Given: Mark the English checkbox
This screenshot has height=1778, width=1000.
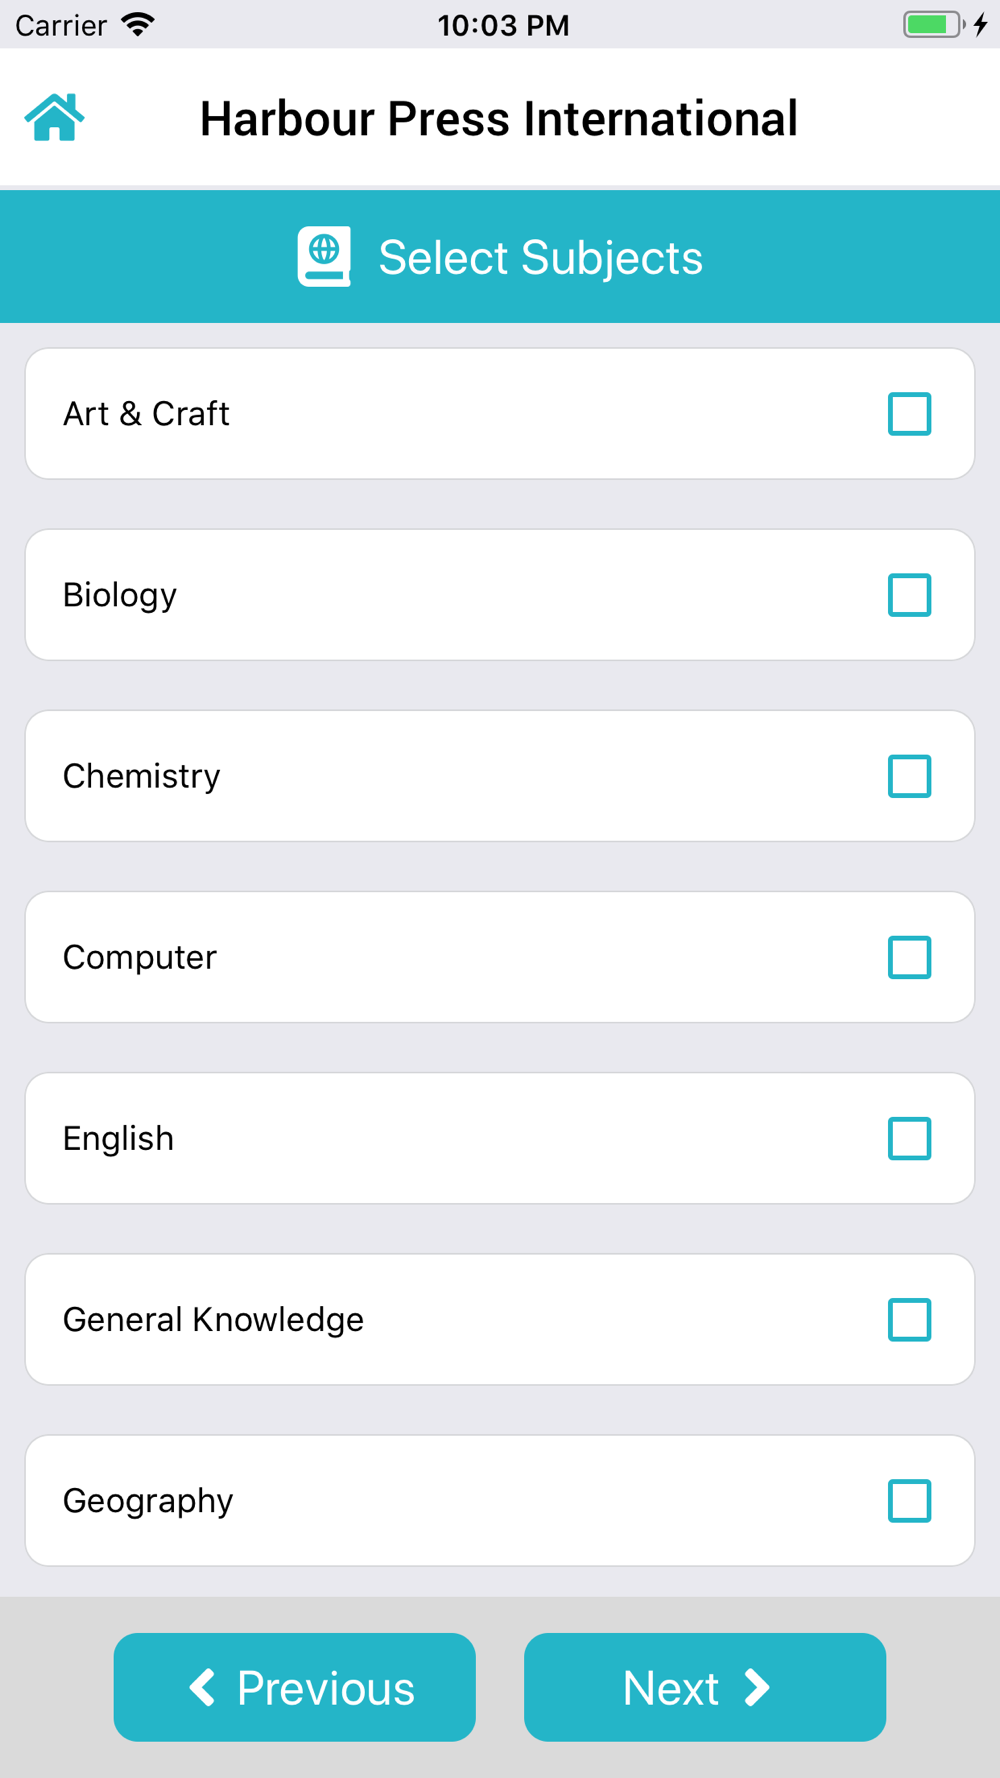Looking at the screenshot, I should (x=909, y=1138).
